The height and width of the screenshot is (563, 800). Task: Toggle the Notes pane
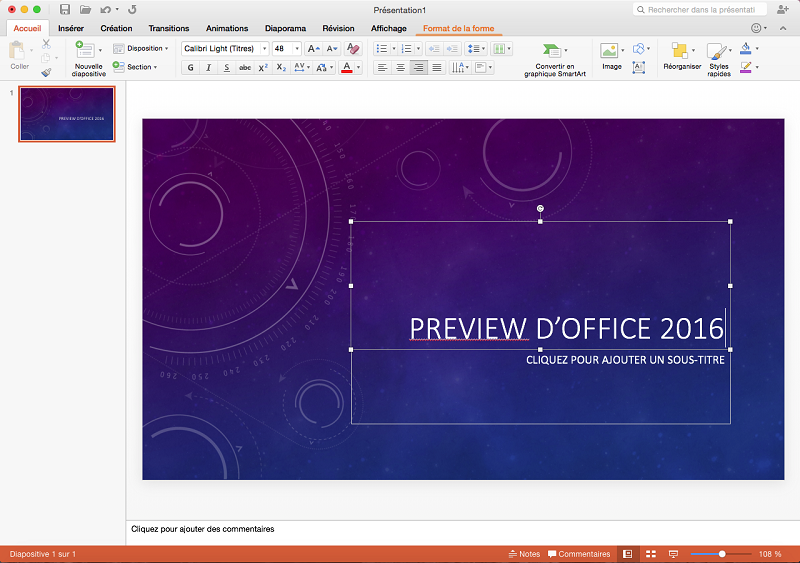(x=524, y=554)
